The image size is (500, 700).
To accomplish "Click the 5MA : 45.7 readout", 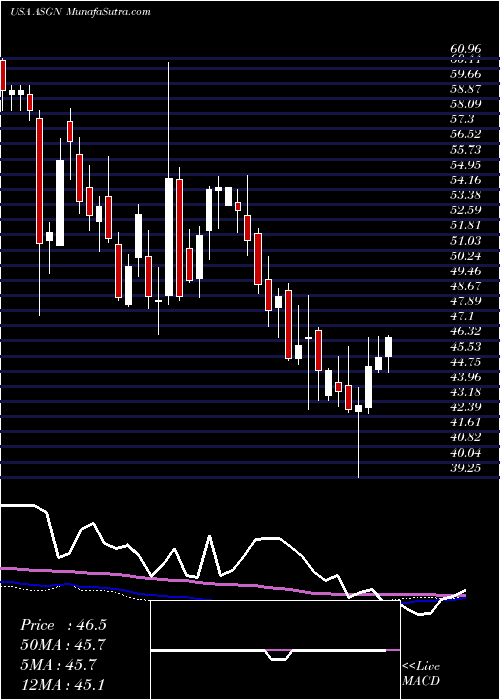I will pyautogui.click(x=58, y=665).
